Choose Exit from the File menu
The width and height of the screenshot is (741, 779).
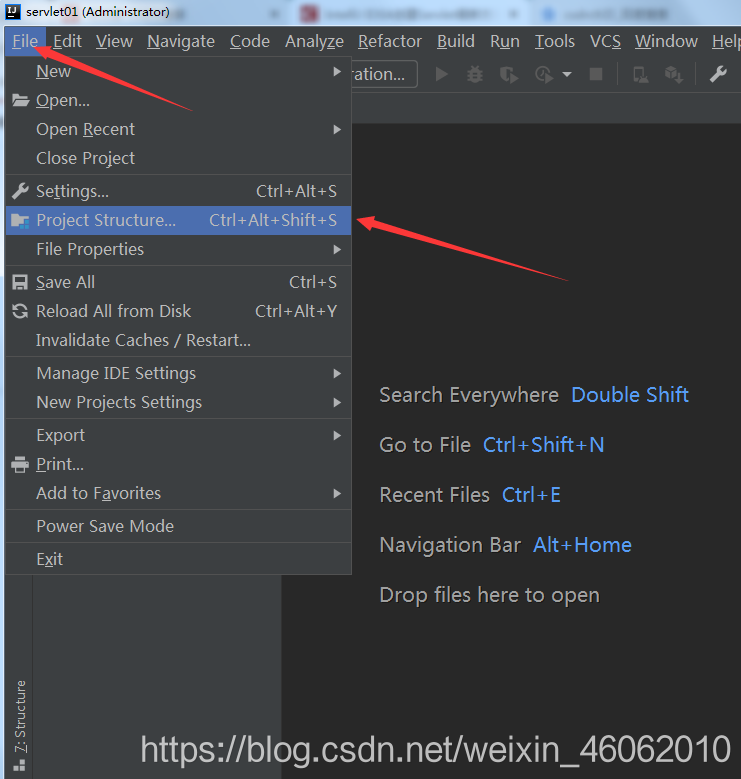[x=178, y=559]
